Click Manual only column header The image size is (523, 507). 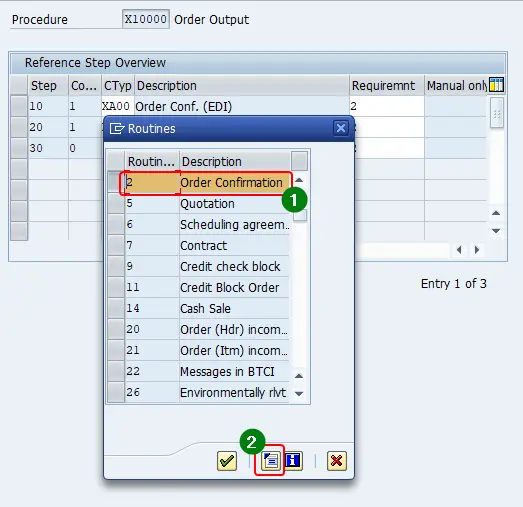click(456, 85)
